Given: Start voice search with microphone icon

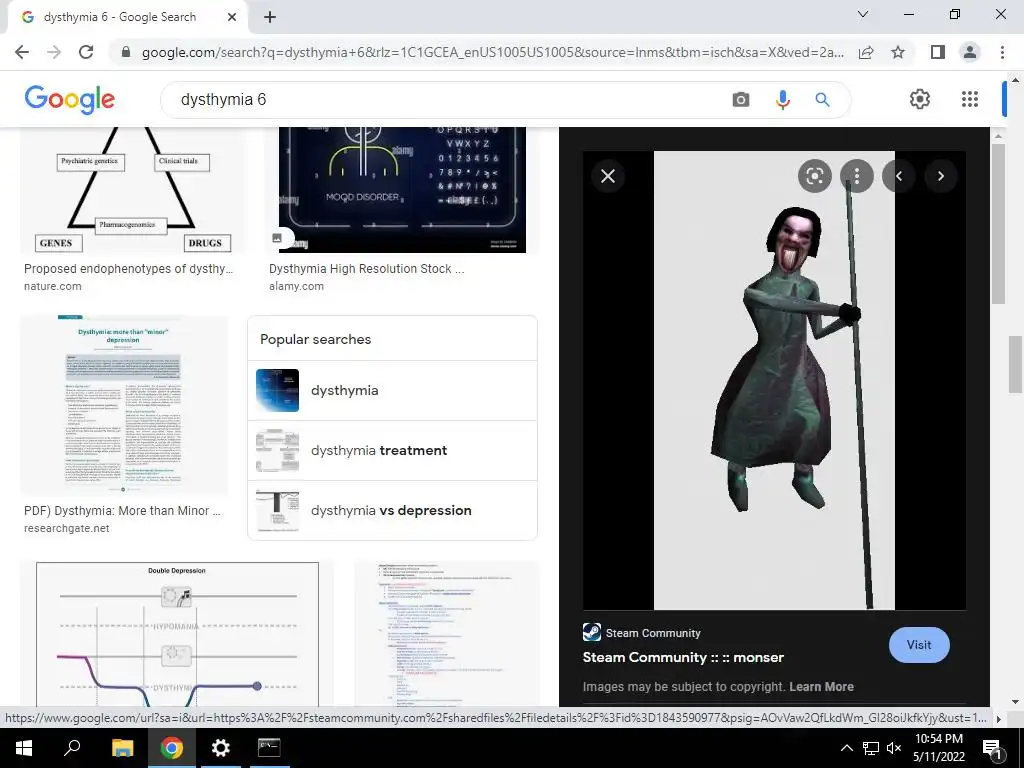Looking at the screenshot, I should click(782, 100).
